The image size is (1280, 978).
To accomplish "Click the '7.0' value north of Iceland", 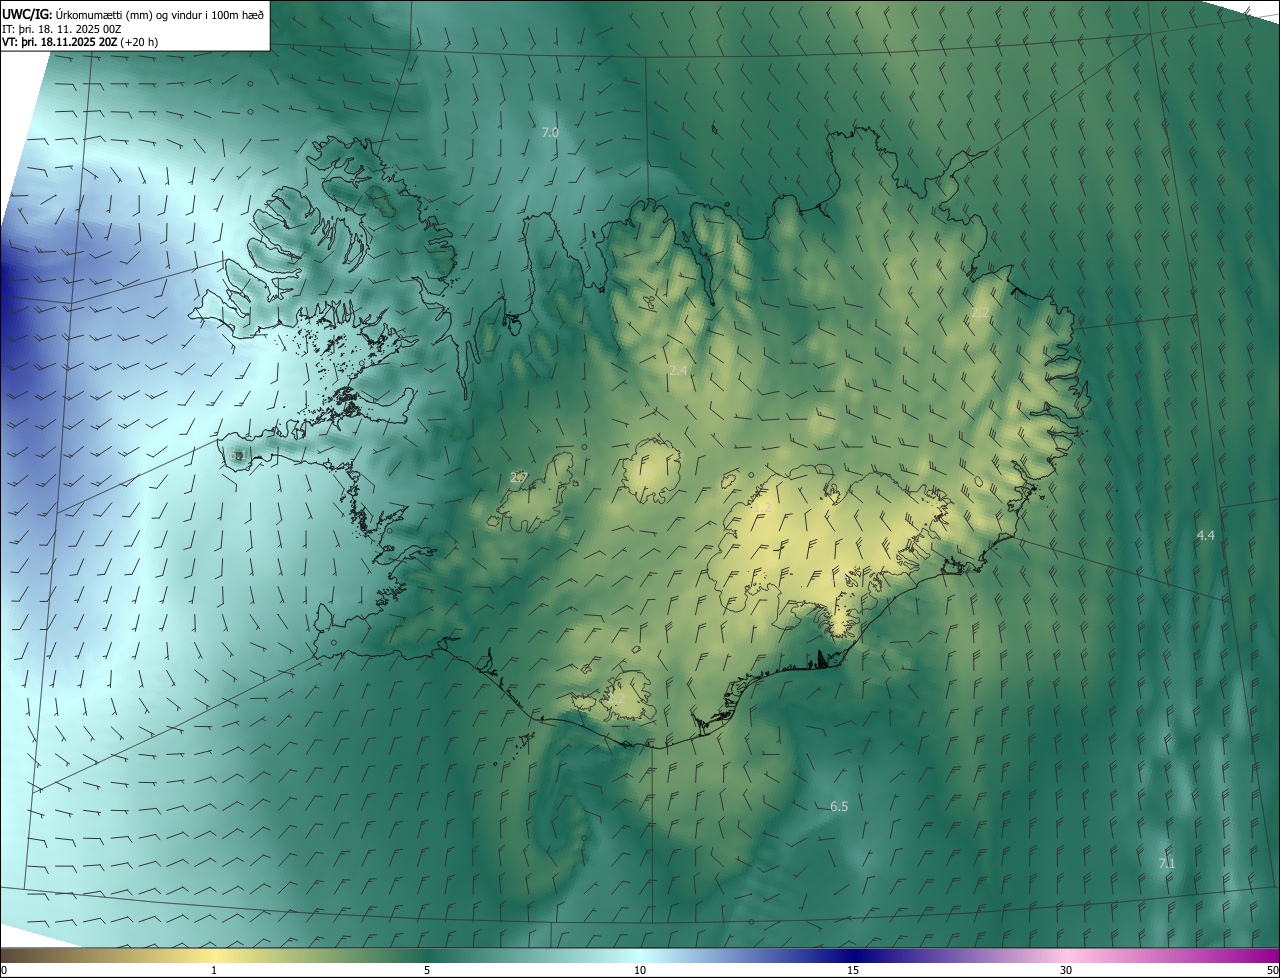I will point(550,132).
